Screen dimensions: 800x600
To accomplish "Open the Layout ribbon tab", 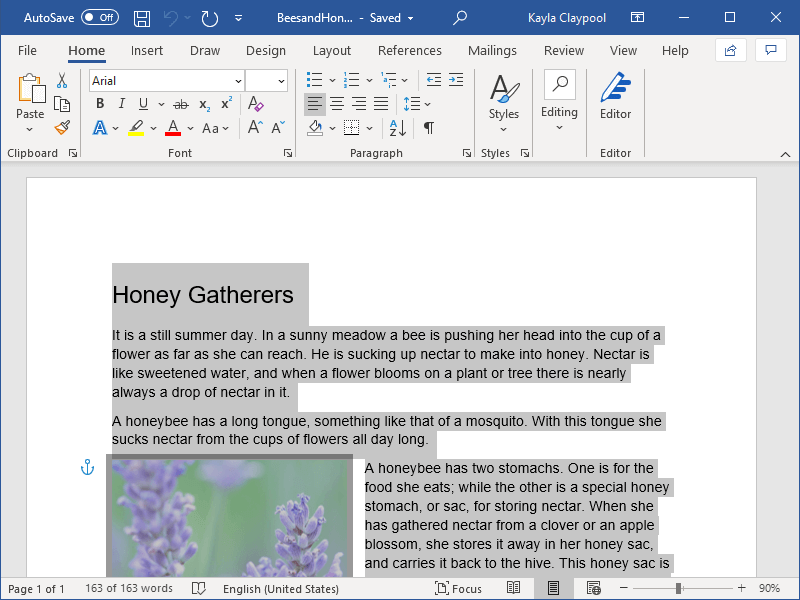I will coord(331,51).
